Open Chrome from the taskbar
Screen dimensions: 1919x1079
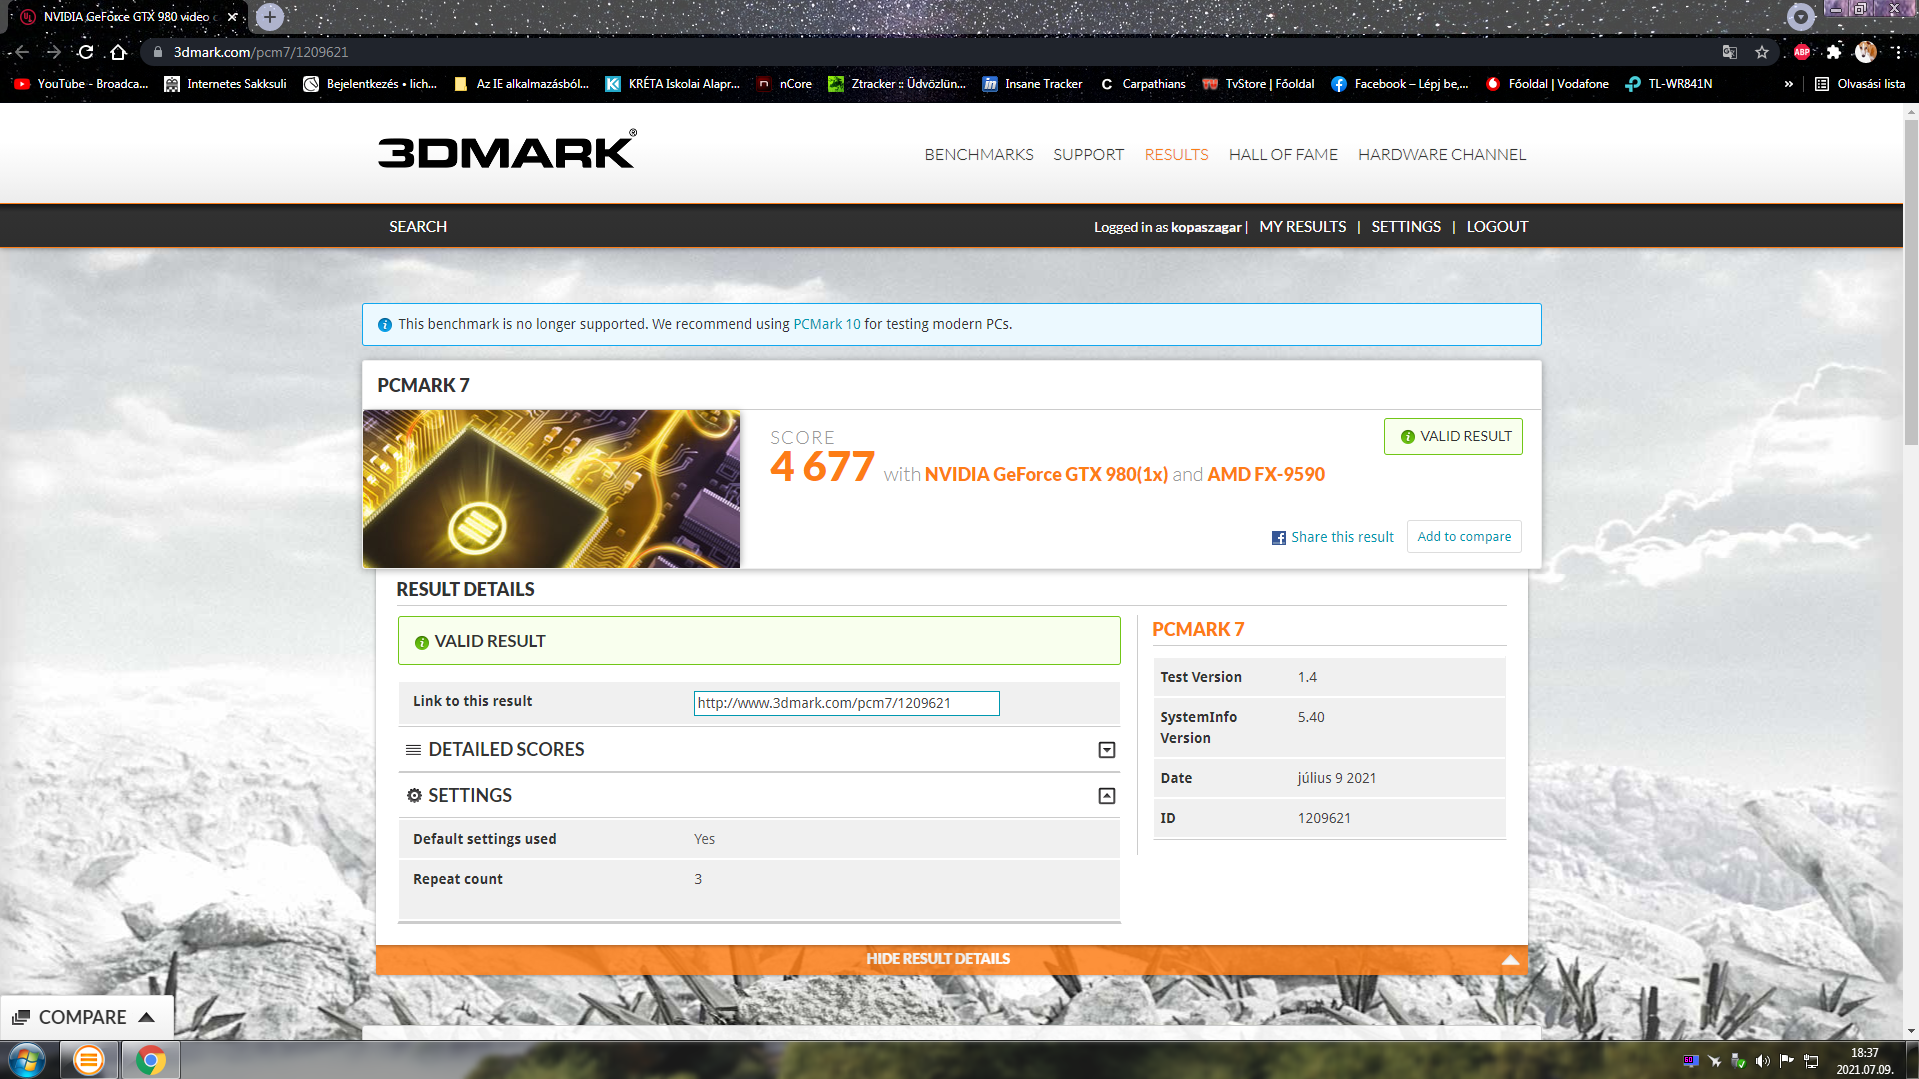tap(150, 1060)
